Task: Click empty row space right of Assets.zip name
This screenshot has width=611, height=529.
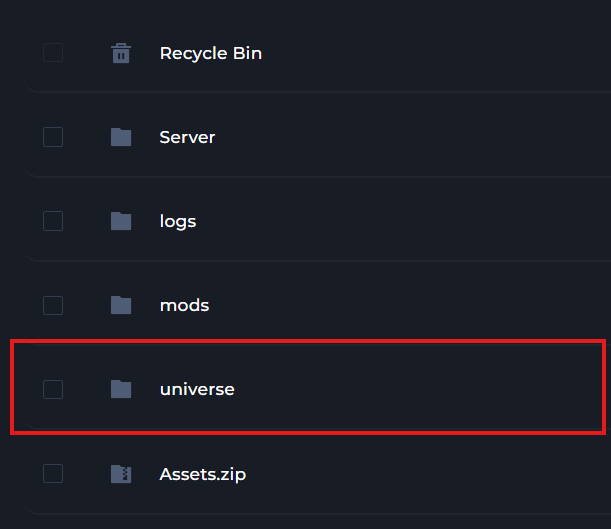Action: tap(420, 474)
